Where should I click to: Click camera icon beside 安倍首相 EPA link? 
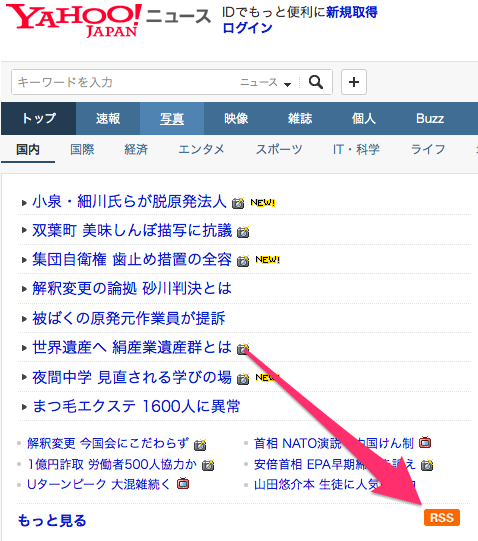[x=427, y=465]
